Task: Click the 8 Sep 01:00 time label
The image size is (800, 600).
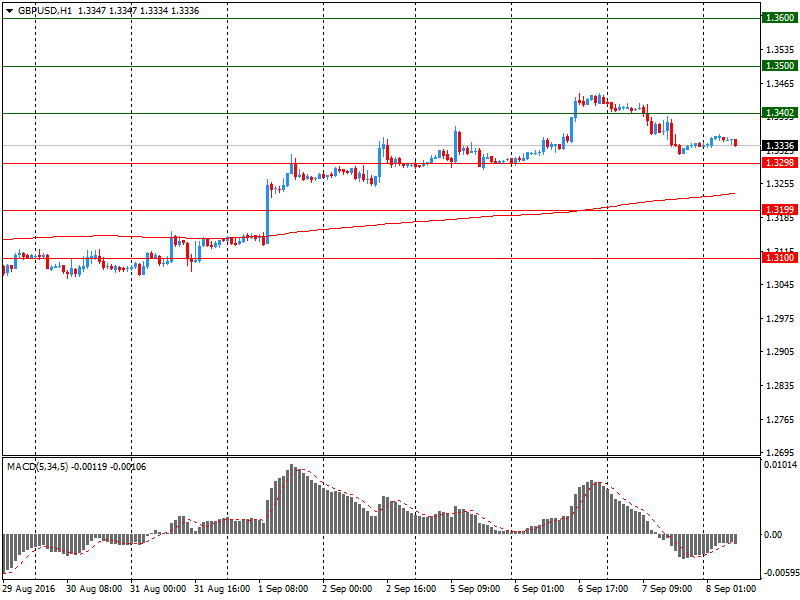Action: point(731,589)
